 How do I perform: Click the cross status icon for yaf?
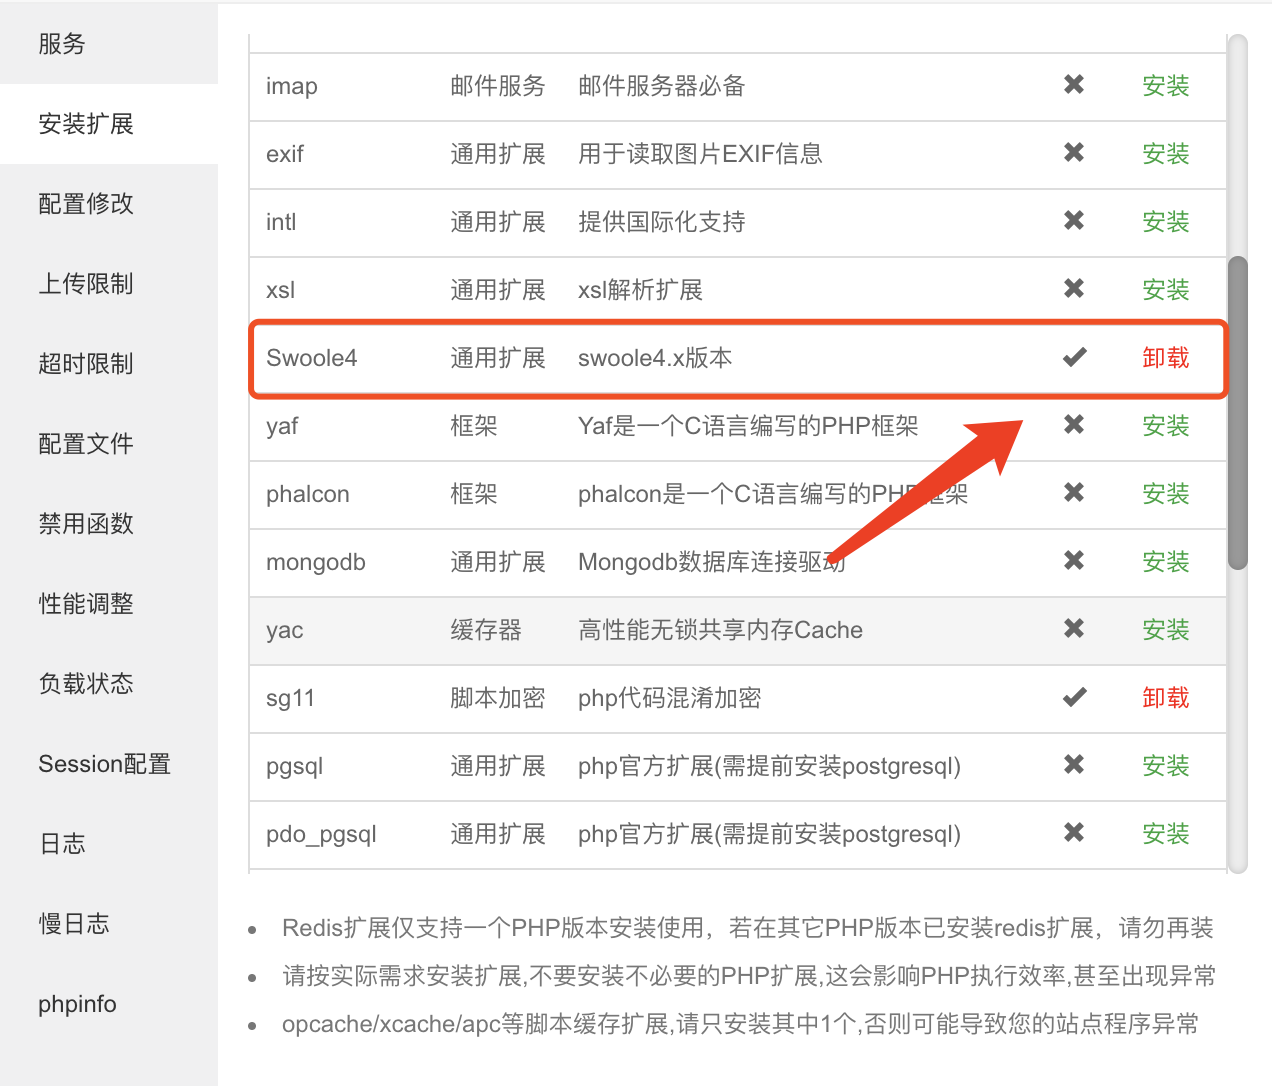click(1074, 425)
